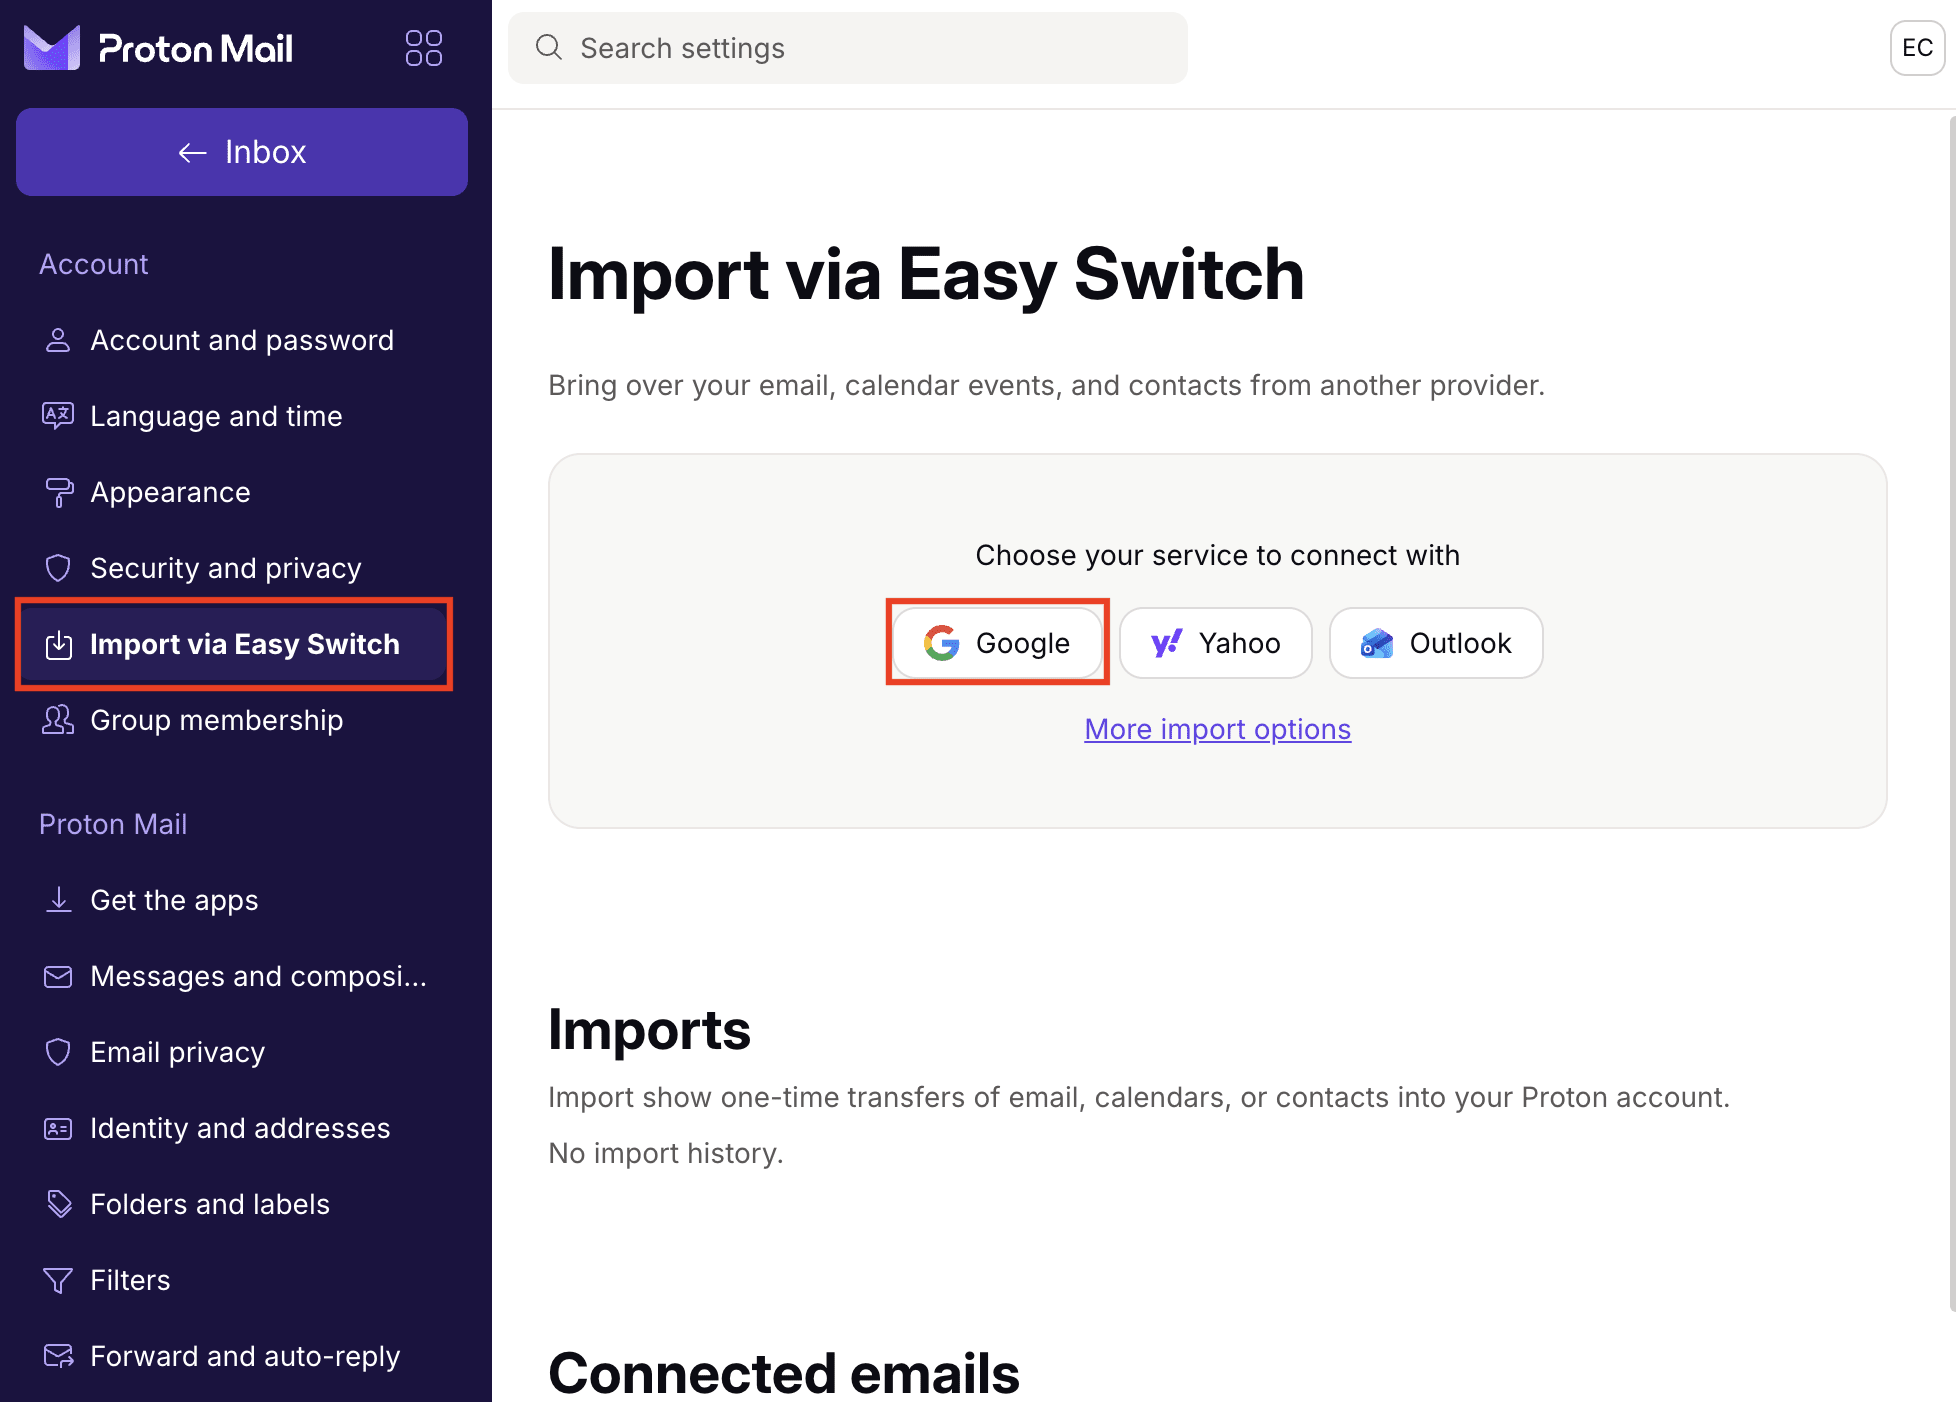The height and width of the screenshot is (1402, 1956).
Task: Focus the Search settings field
Action: click(848, 48)
